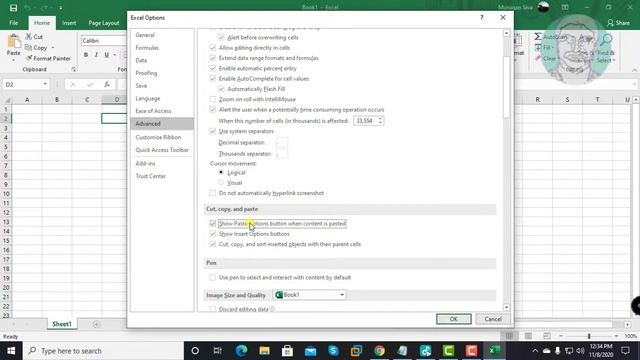The width and height of the screenshot is (640, 360).
Task: Toggle Show Insert Options buttons checkbox
Action: [213, 233]
